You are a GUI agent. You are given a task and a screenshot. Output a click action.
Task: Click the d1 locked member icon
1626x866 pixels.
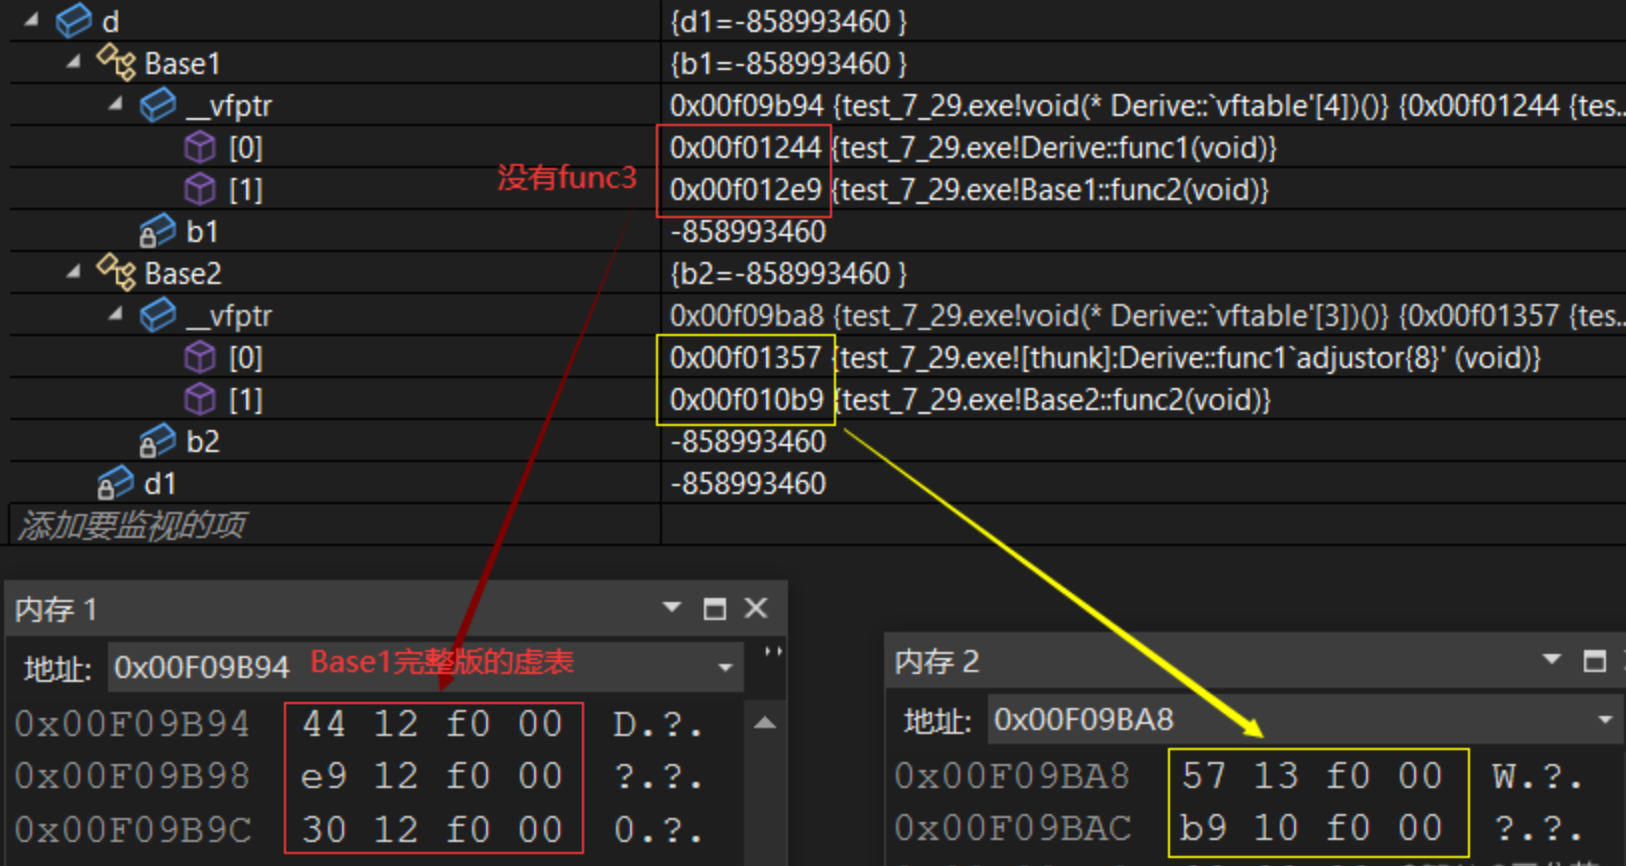[x=115, y=483]
